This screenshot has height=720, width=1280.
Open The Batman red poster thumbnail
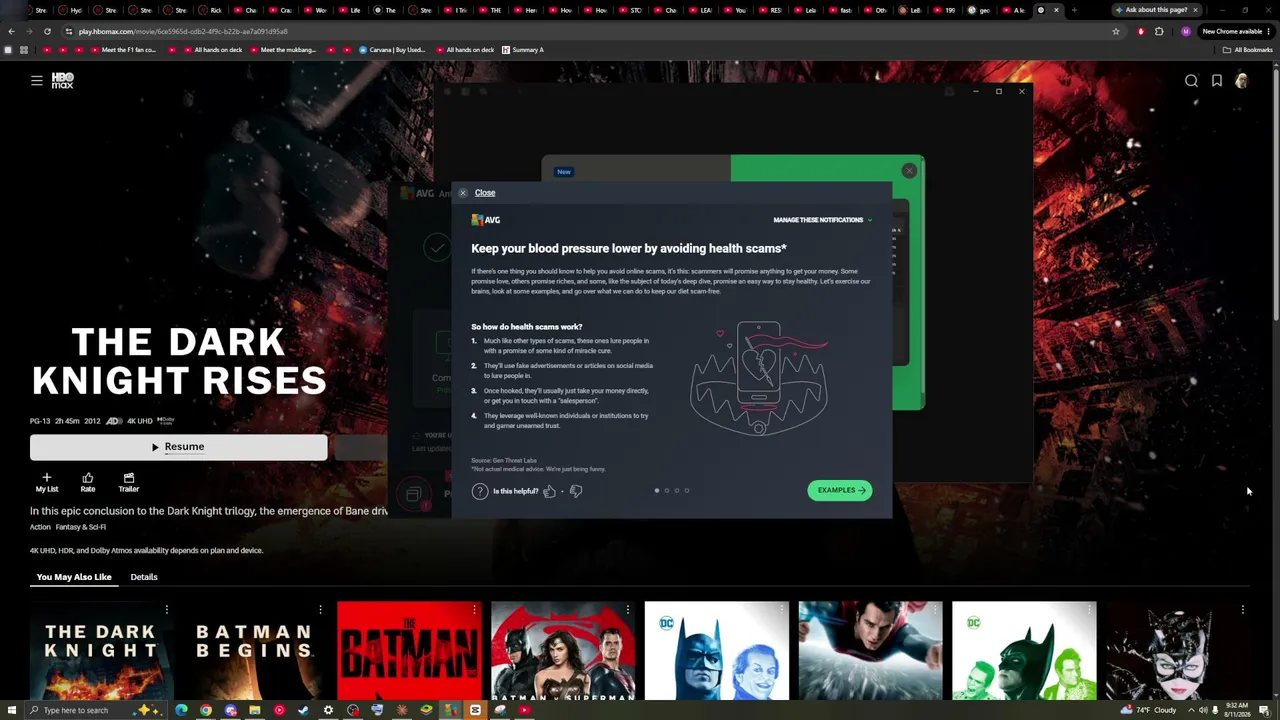[409, 651]
